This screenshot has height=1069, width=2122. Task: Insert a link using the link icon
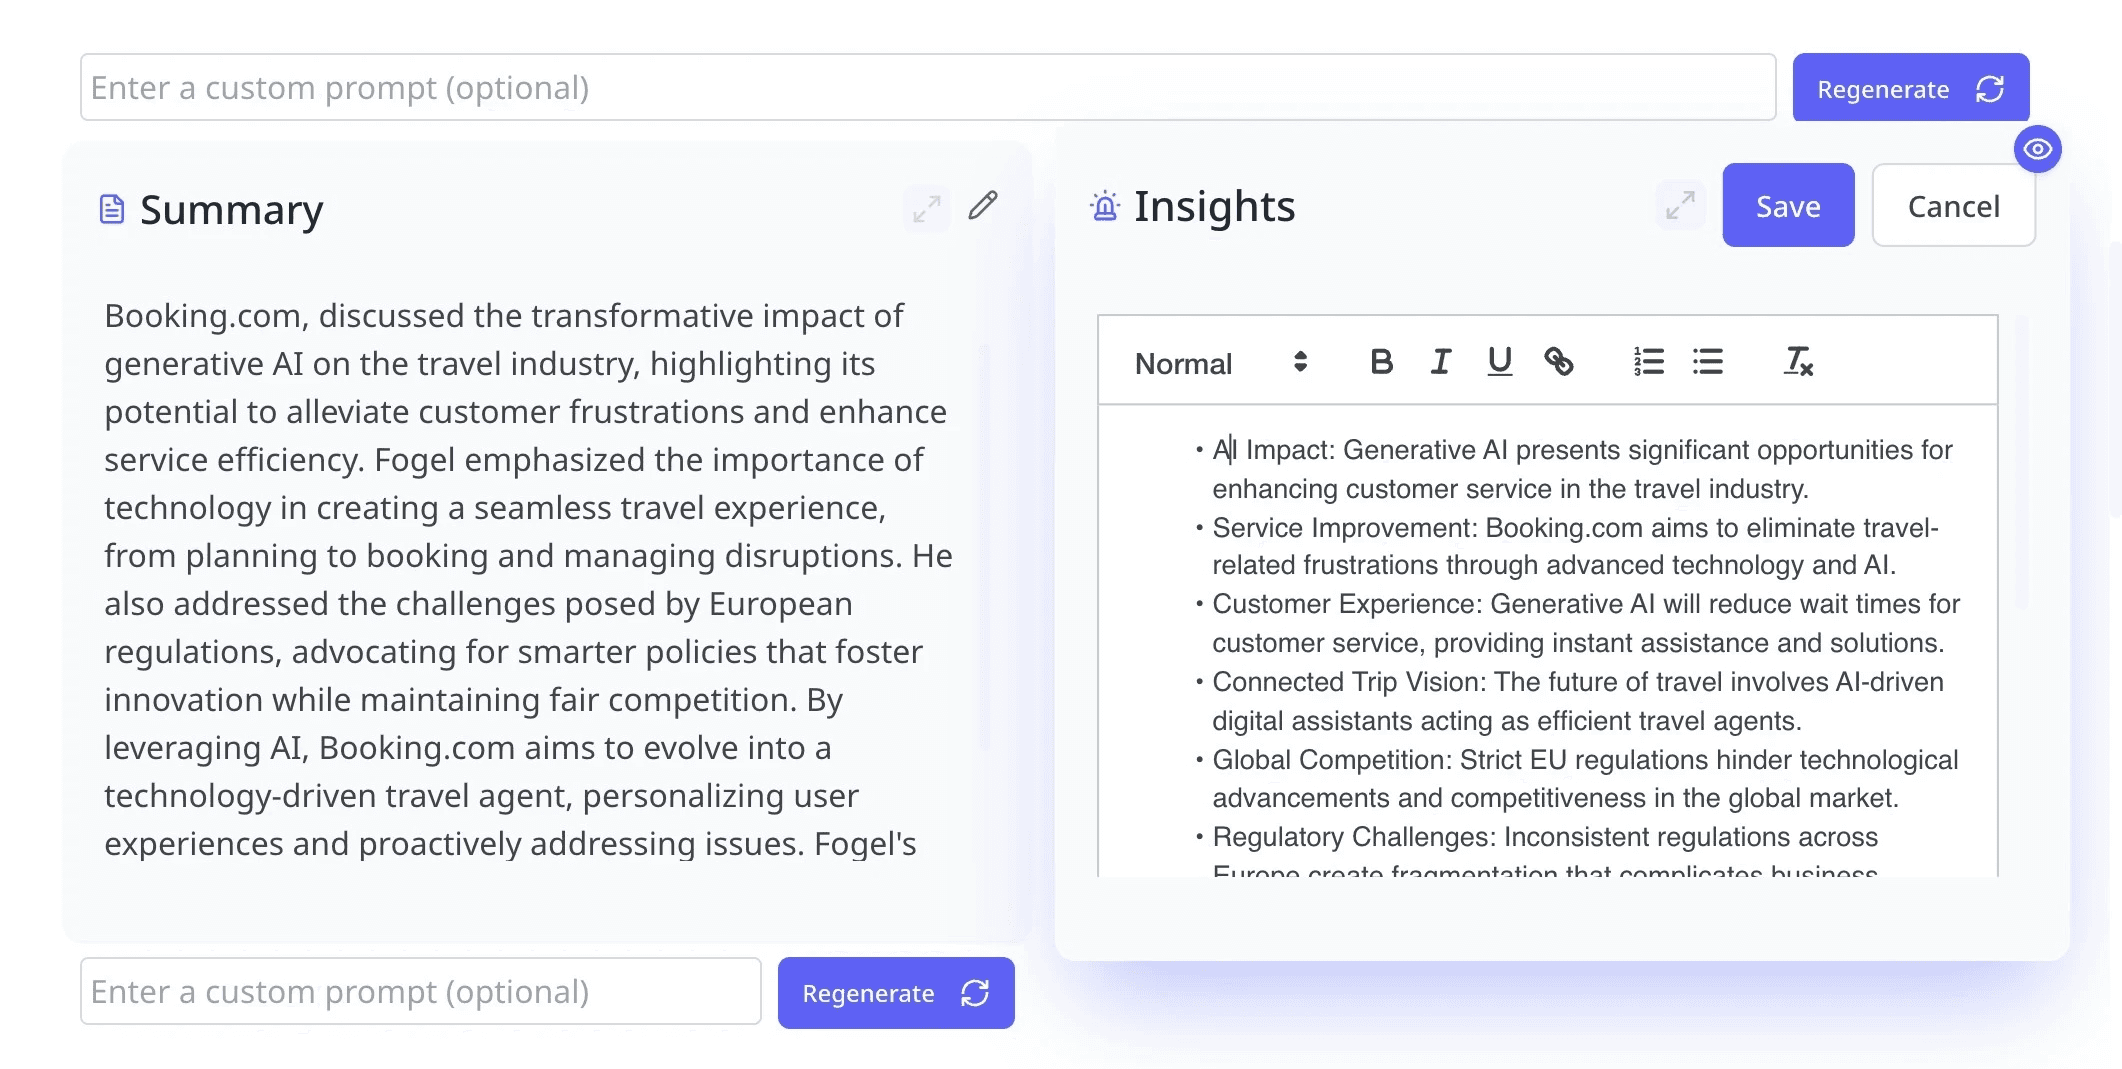click(1558, 362)
